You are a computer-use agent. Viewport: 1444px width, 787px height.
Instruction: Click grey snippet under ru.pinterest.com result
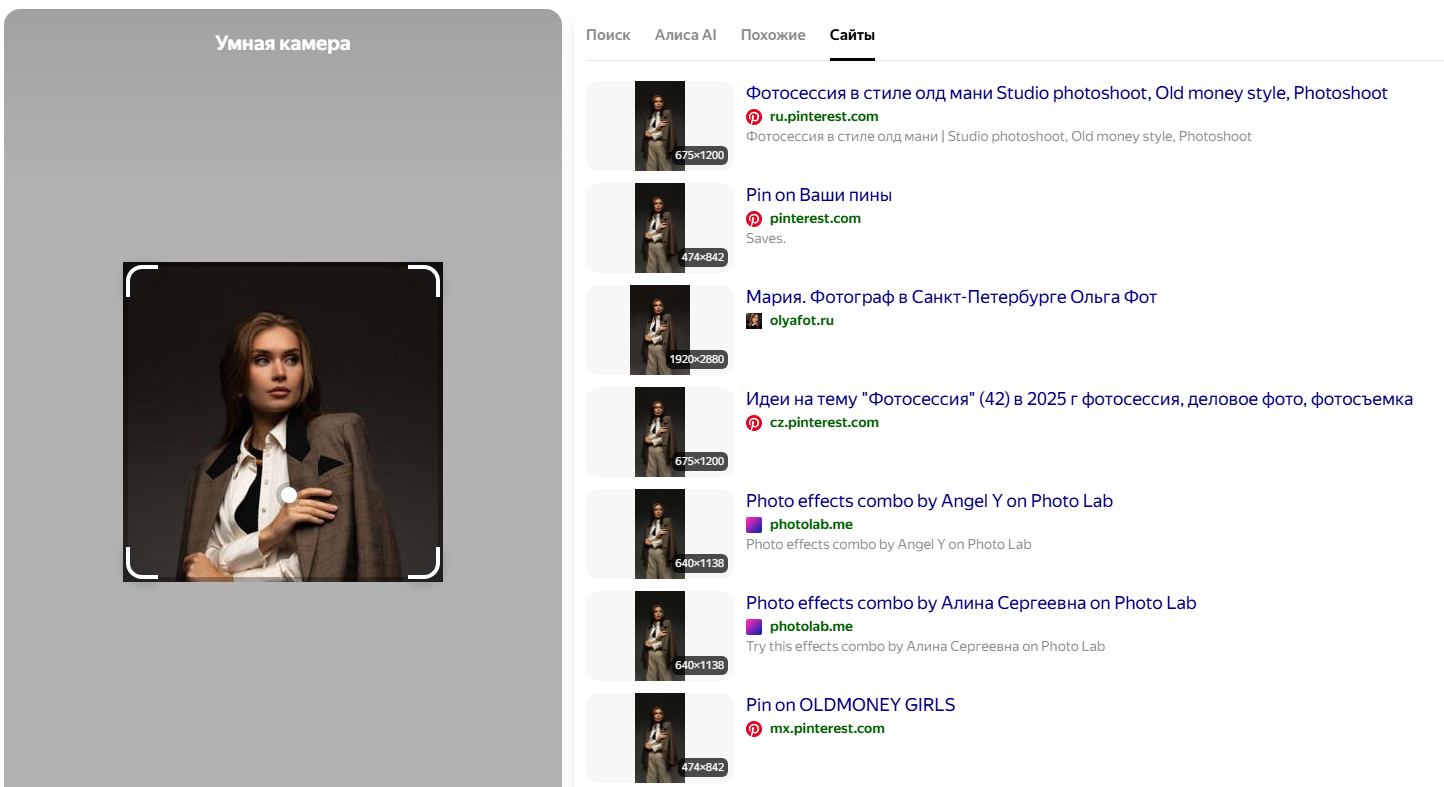pyautogui.click(x=998, y=137)
